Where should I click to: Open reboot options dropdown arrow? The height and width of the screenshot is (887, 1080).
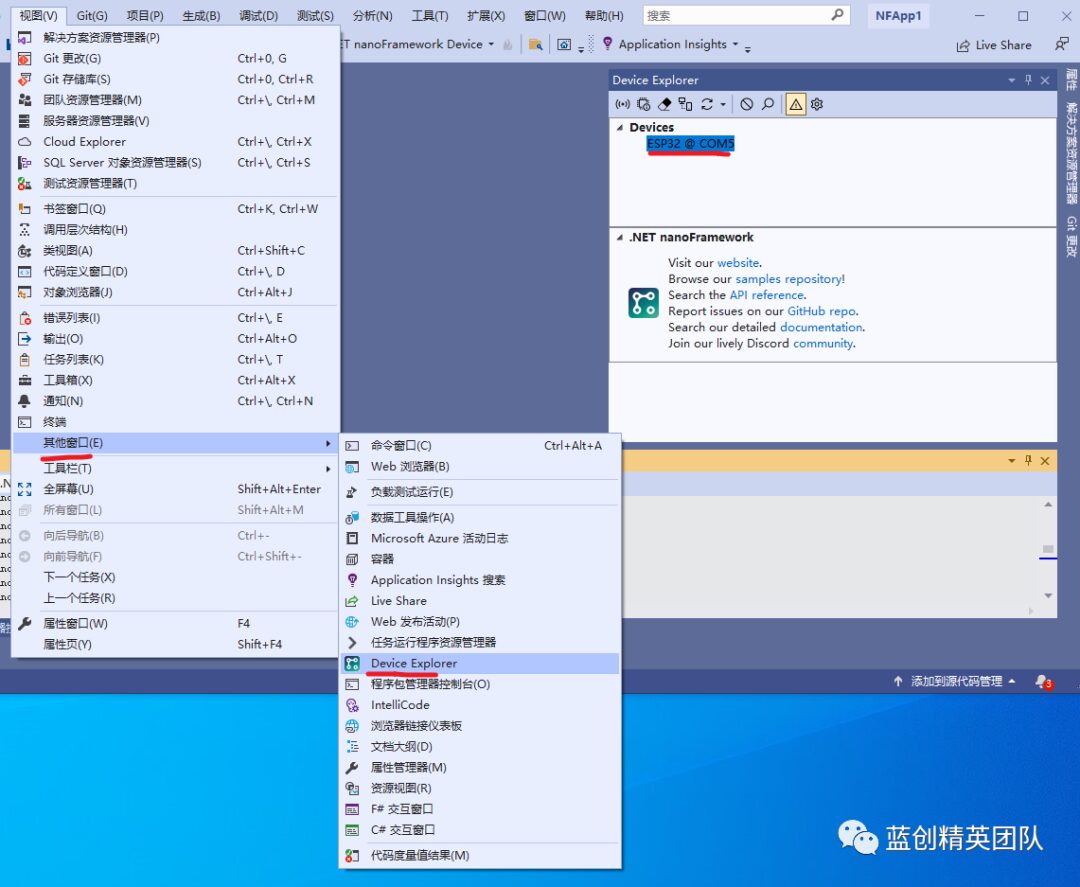(x=723, y=105)
